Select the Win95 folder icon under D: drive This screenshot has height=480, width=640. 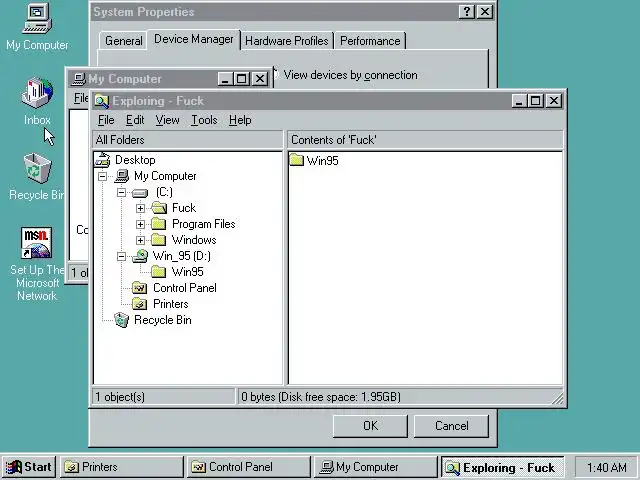[158, 272]
